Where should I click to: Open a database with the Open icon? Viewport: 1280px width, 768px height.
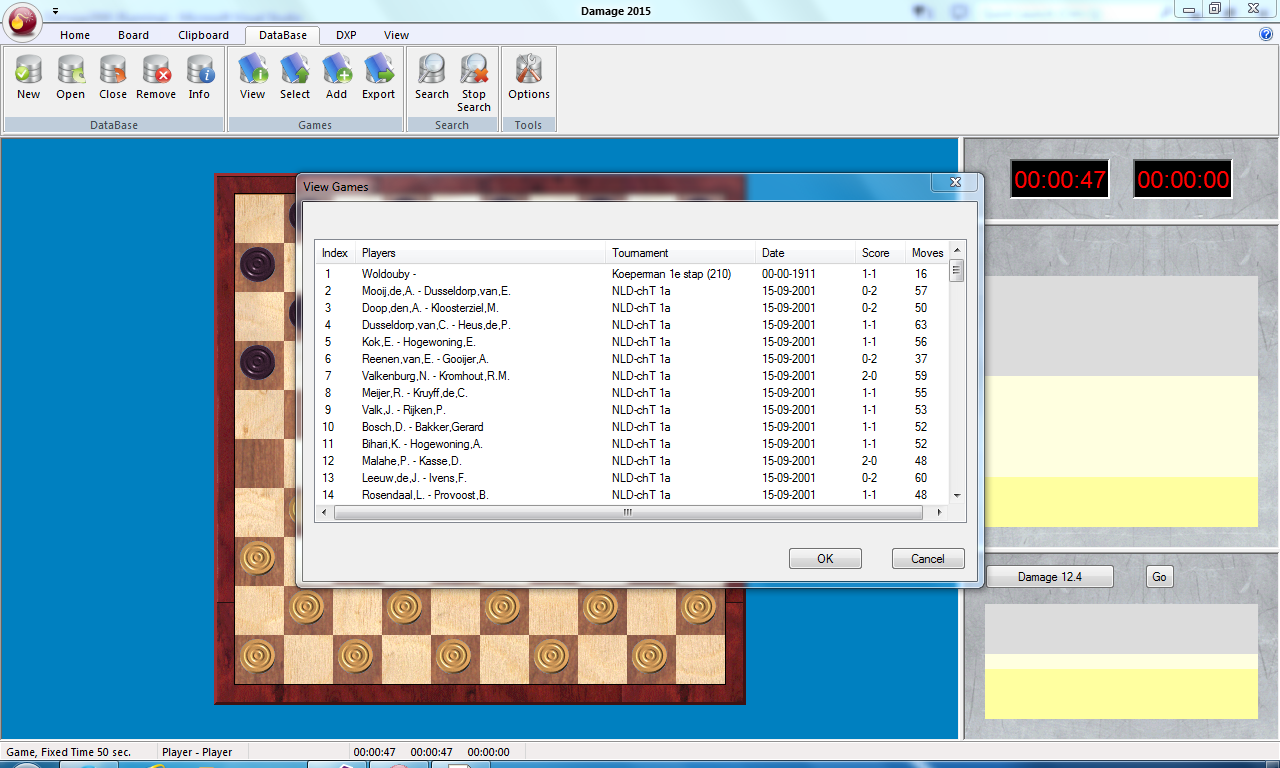click(x=71, y=76)
